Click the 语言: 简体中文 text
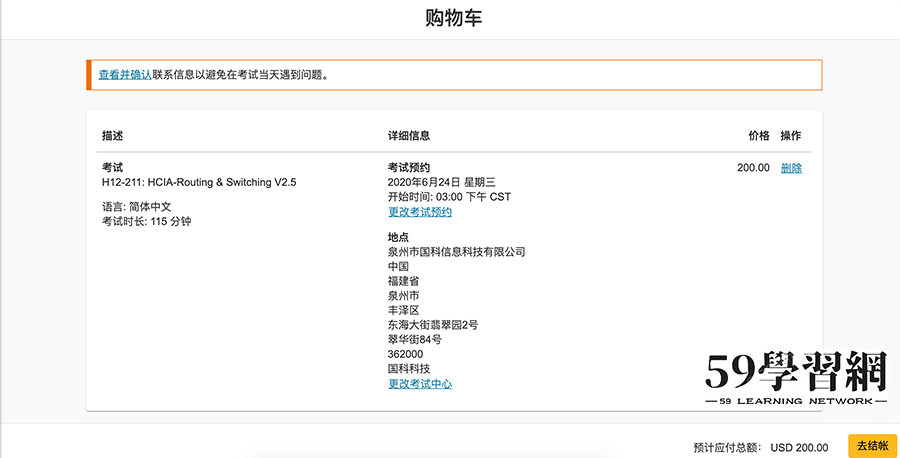This screenshot has height=458, width=900. point(137,206)
